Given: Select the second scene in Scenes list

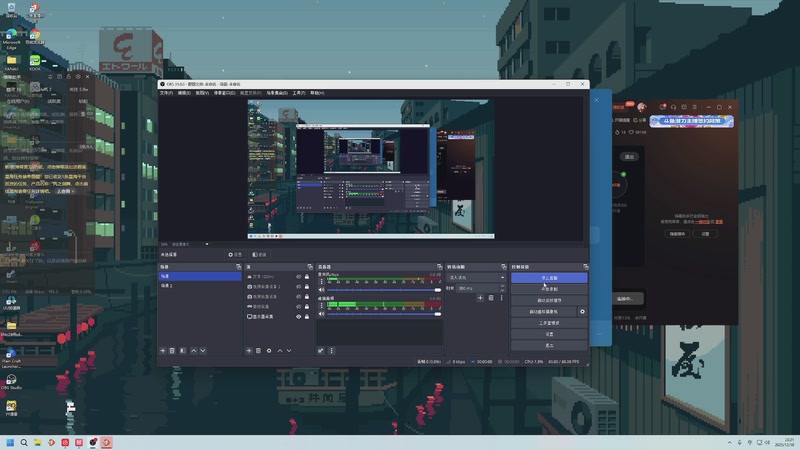Looking at the screenshot, I should (200, 286).
